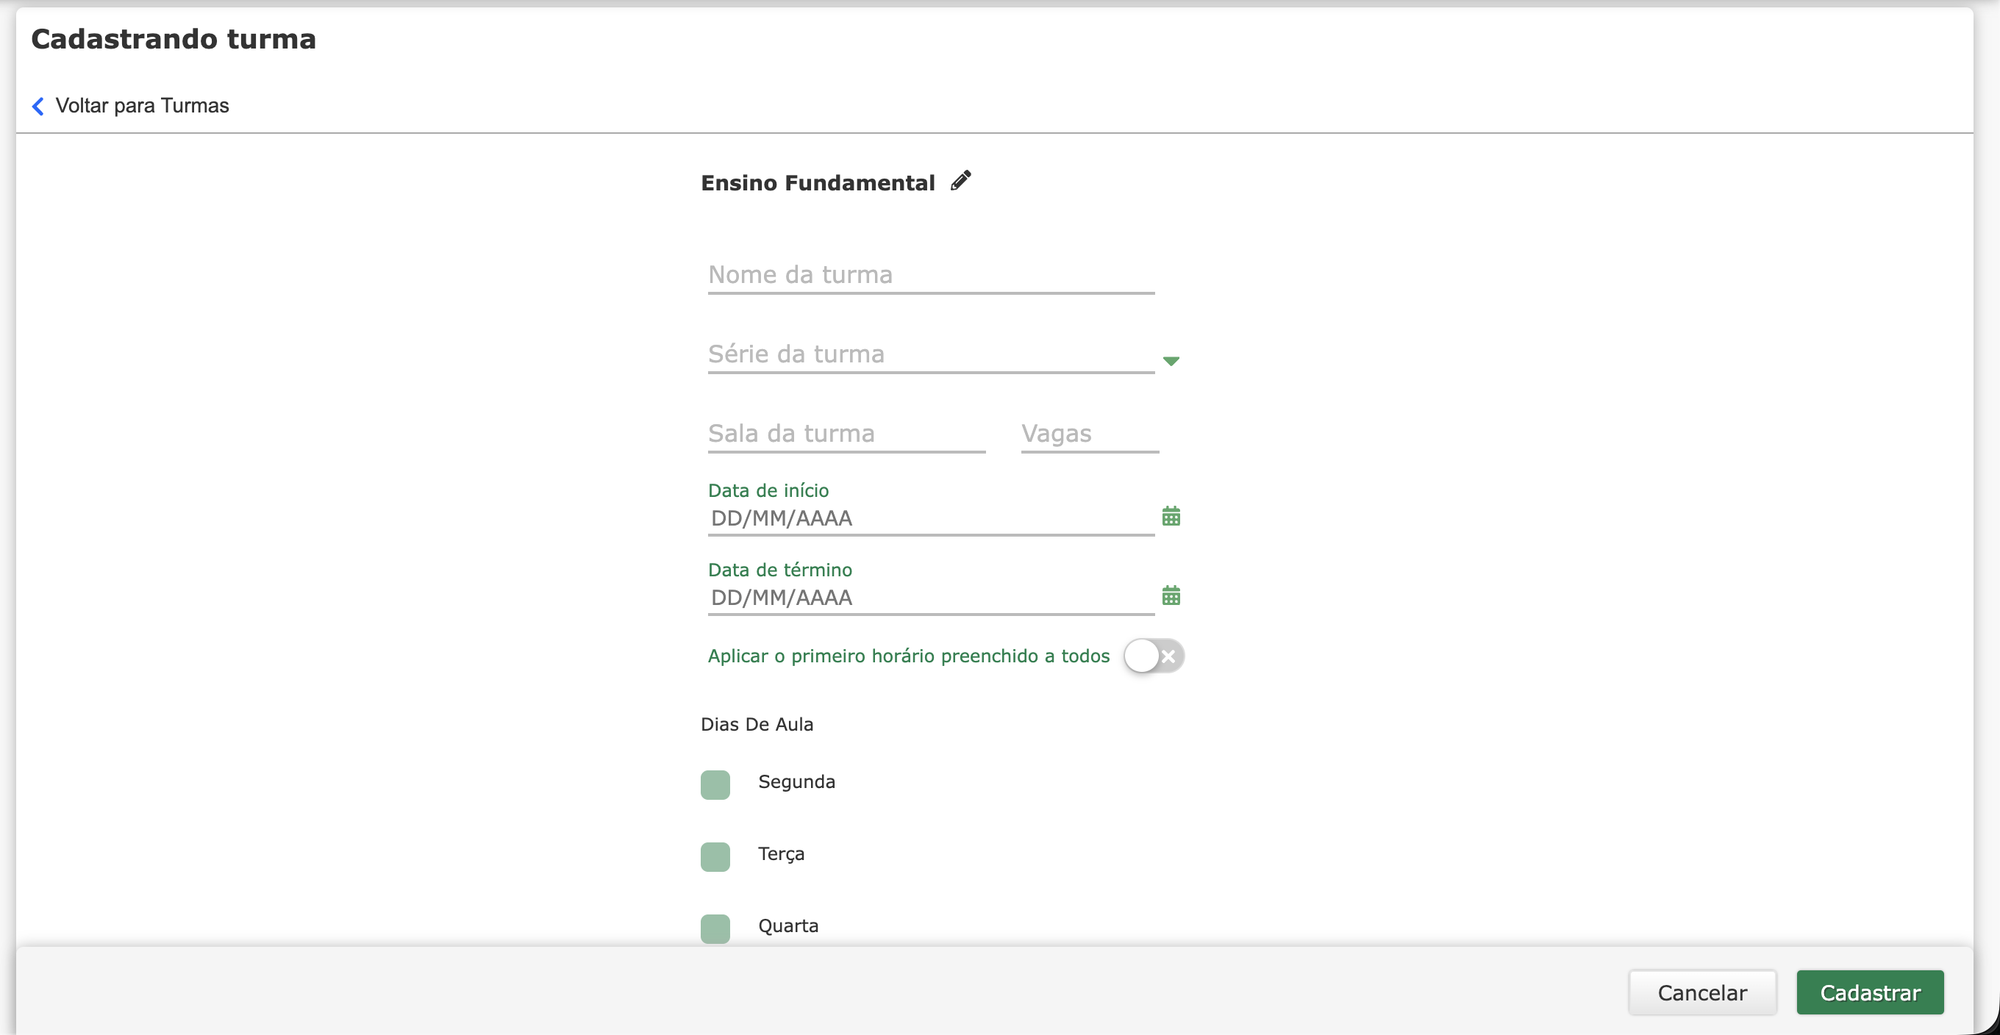Click the Ensino Fundamental heading text
The image size is (2000, 1035).
click(818, 183)
